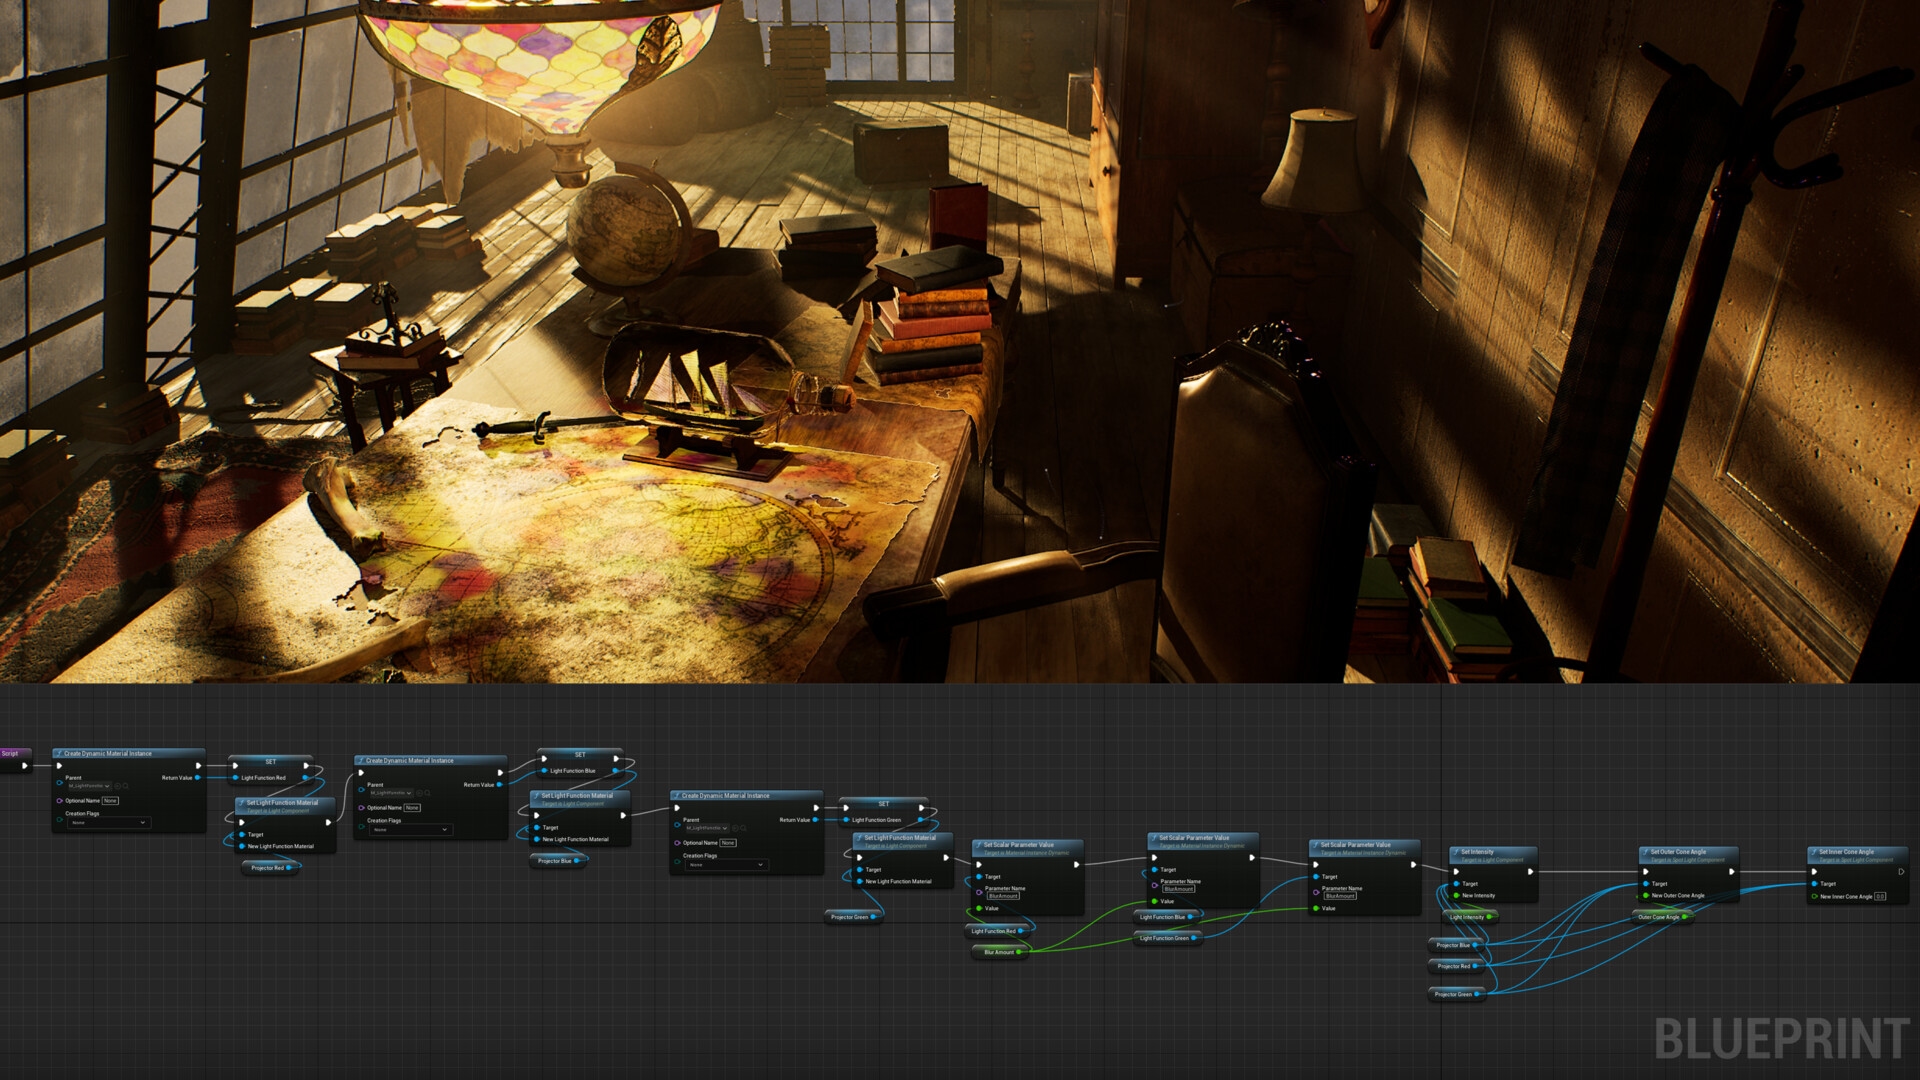Select the Set Intensity node title

(1477, 852)
